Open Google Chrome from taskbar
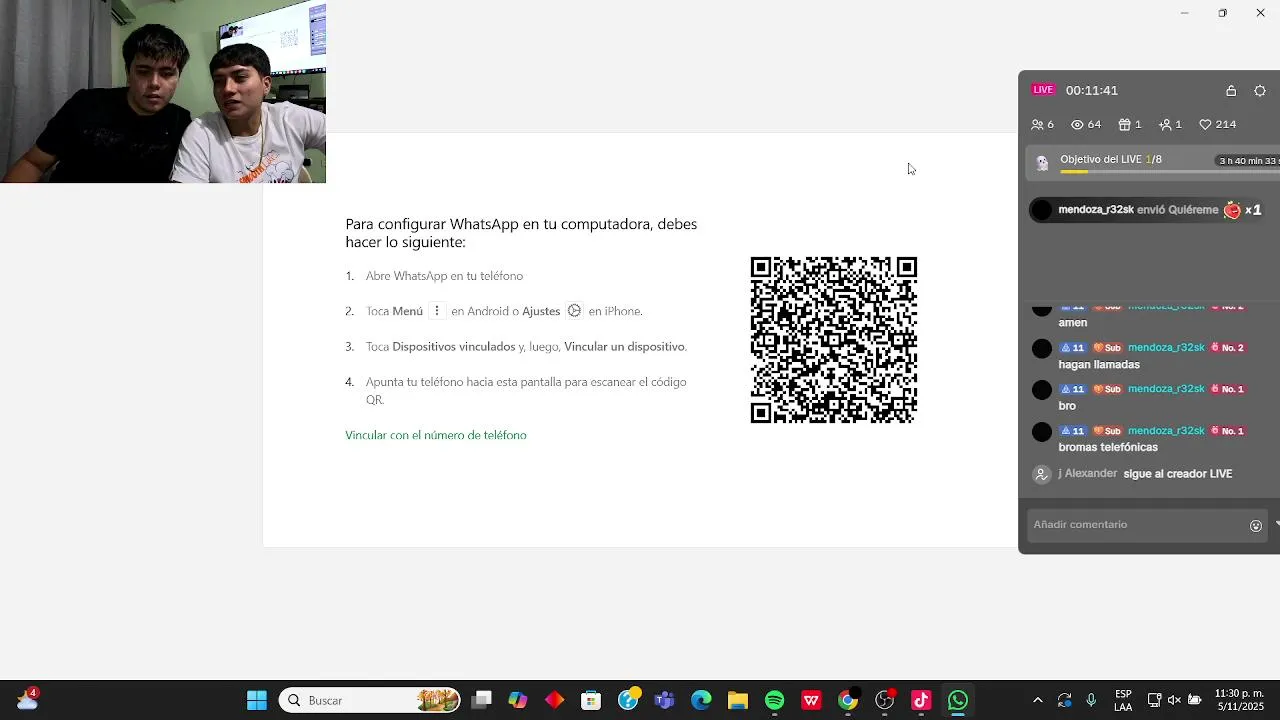Viewport: 1280px width, 720px height. coord(848,700)
